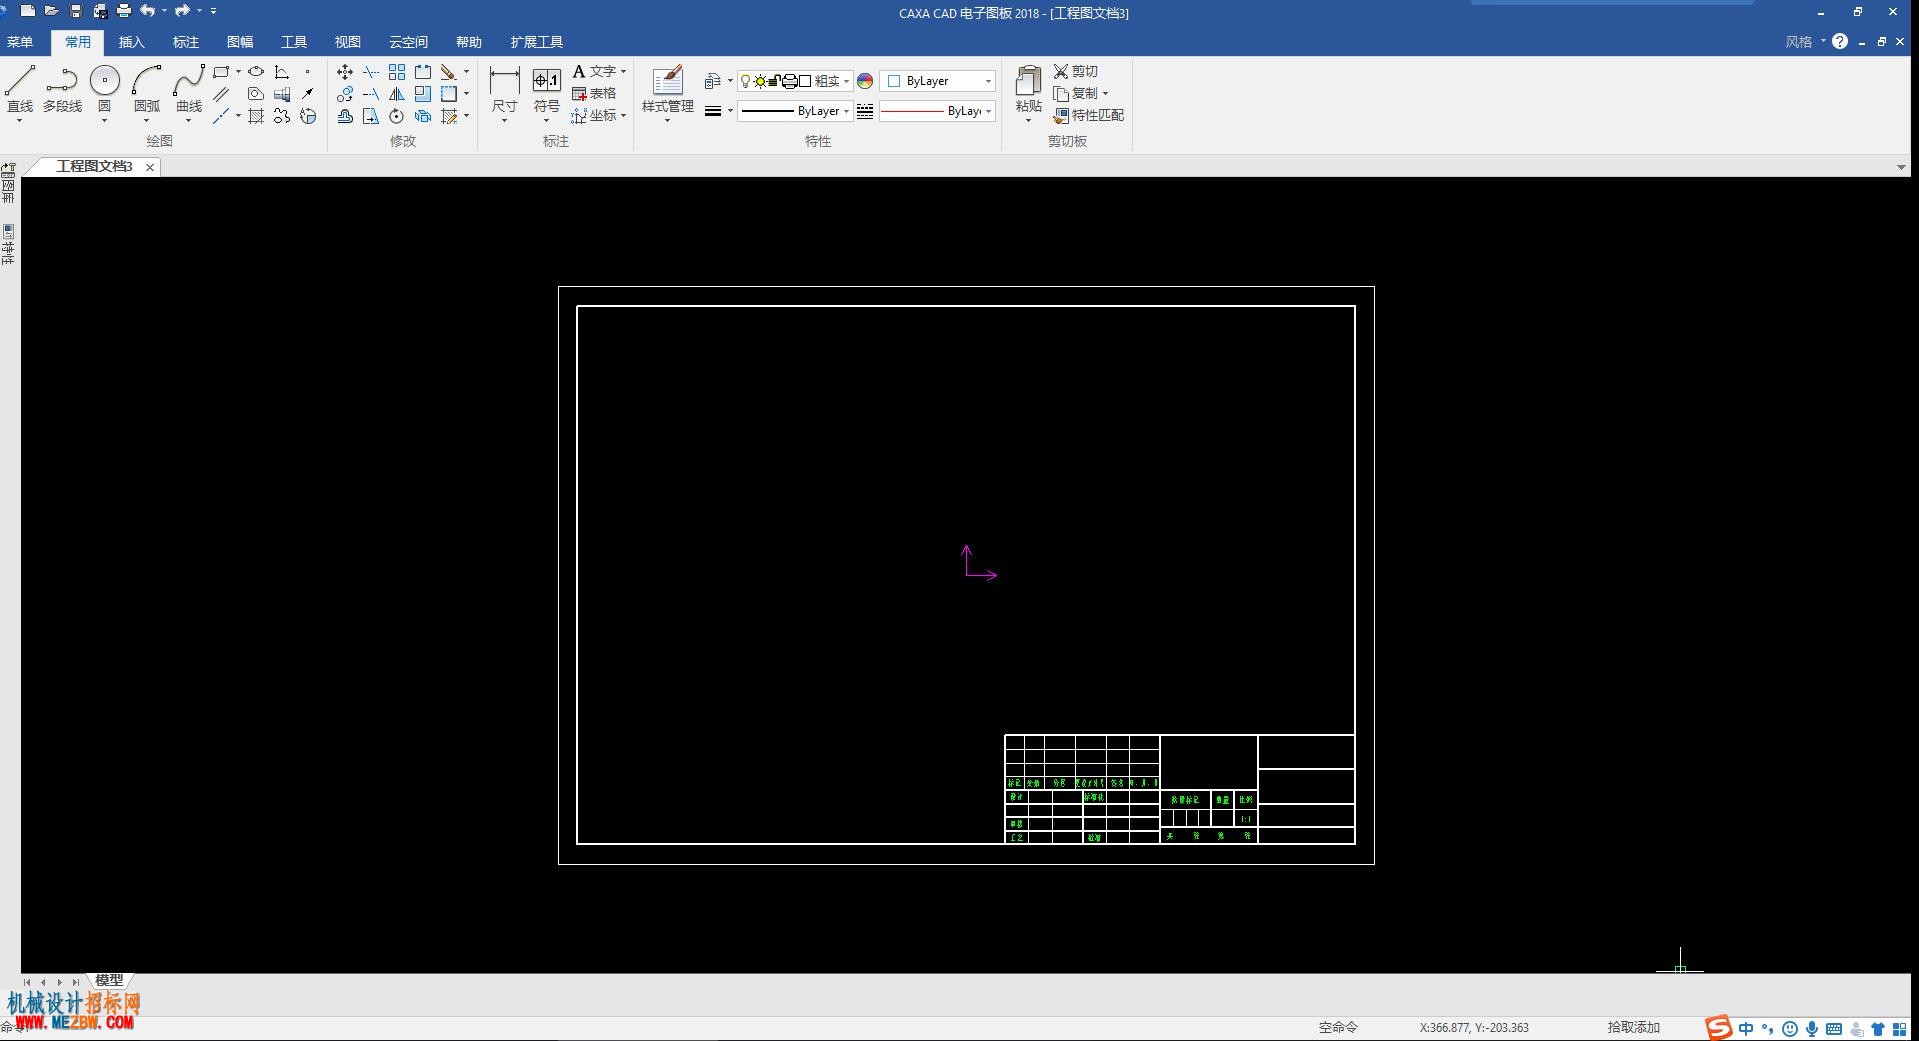Click the rotate modify tool
This screenshot has width=1919, height=1041.
(x=397, y=116)
